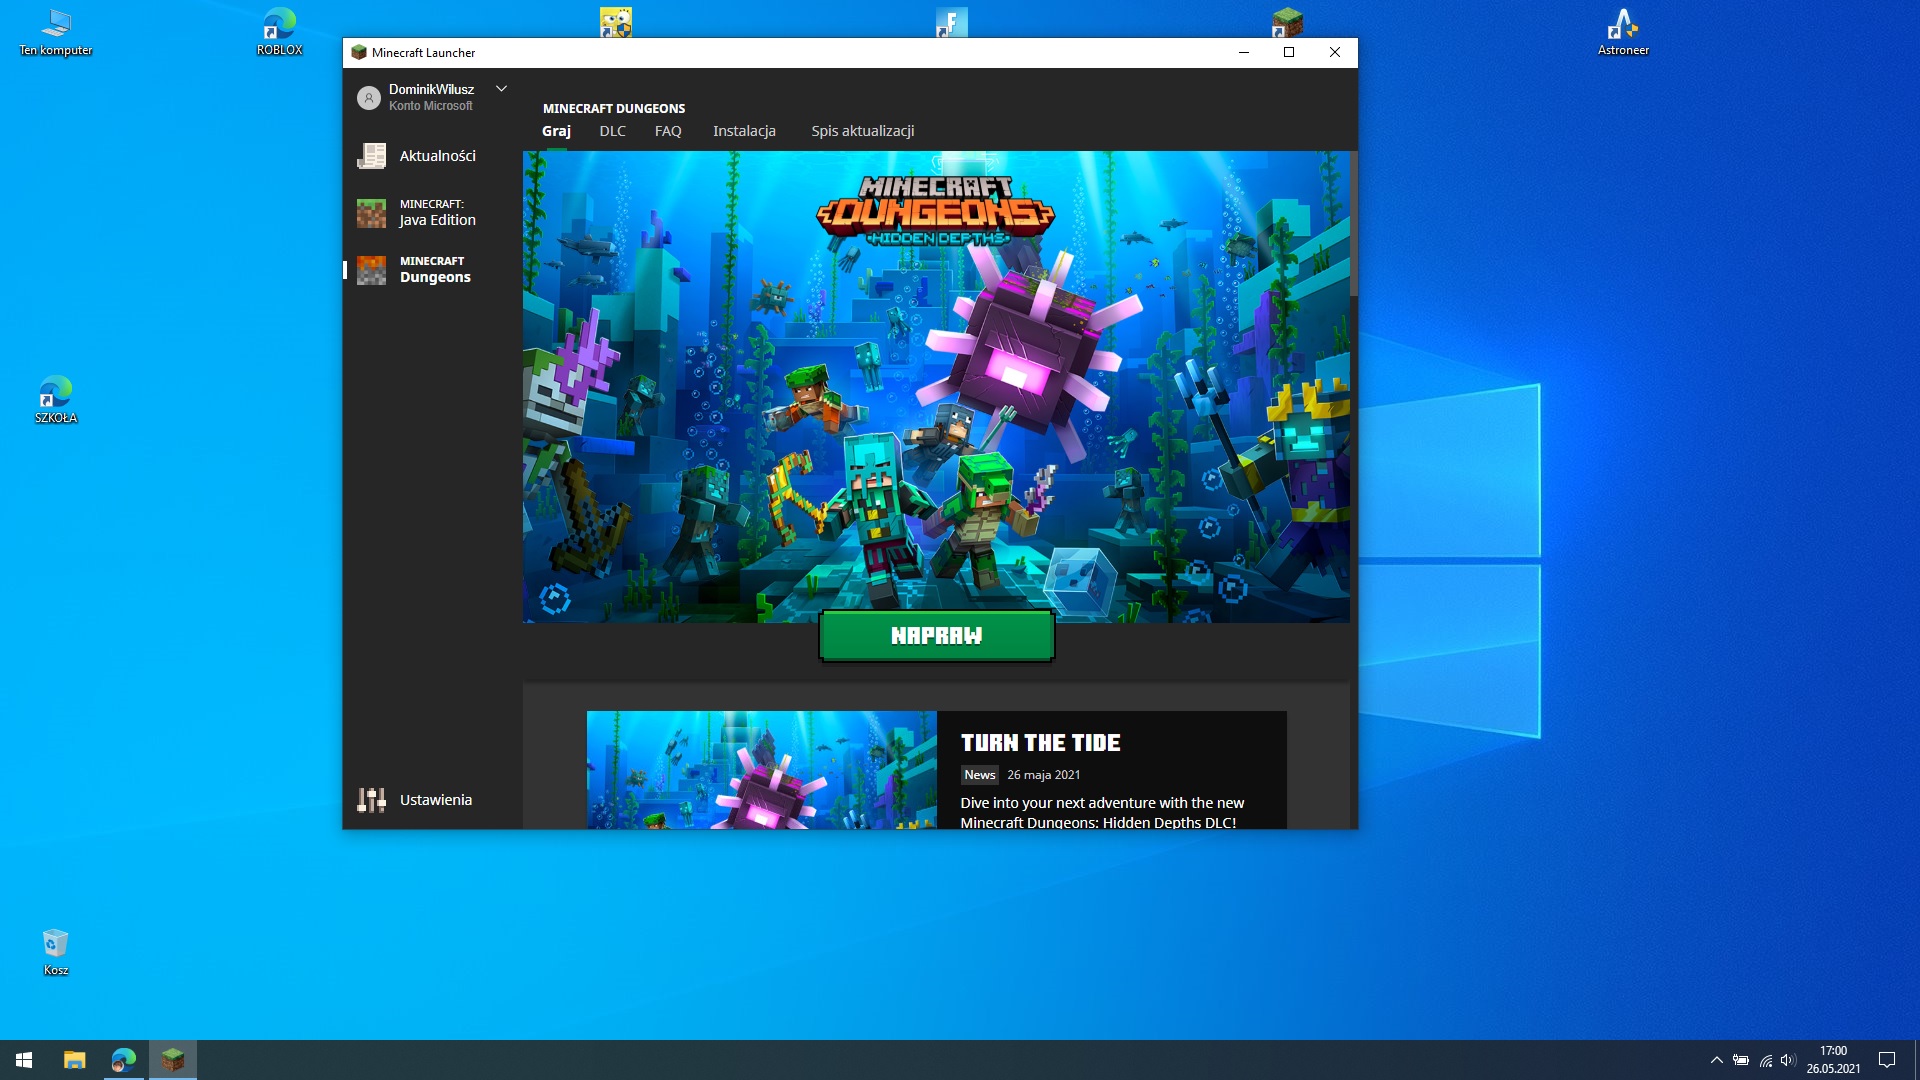Switch to the DLC tab

coord(612,131)
